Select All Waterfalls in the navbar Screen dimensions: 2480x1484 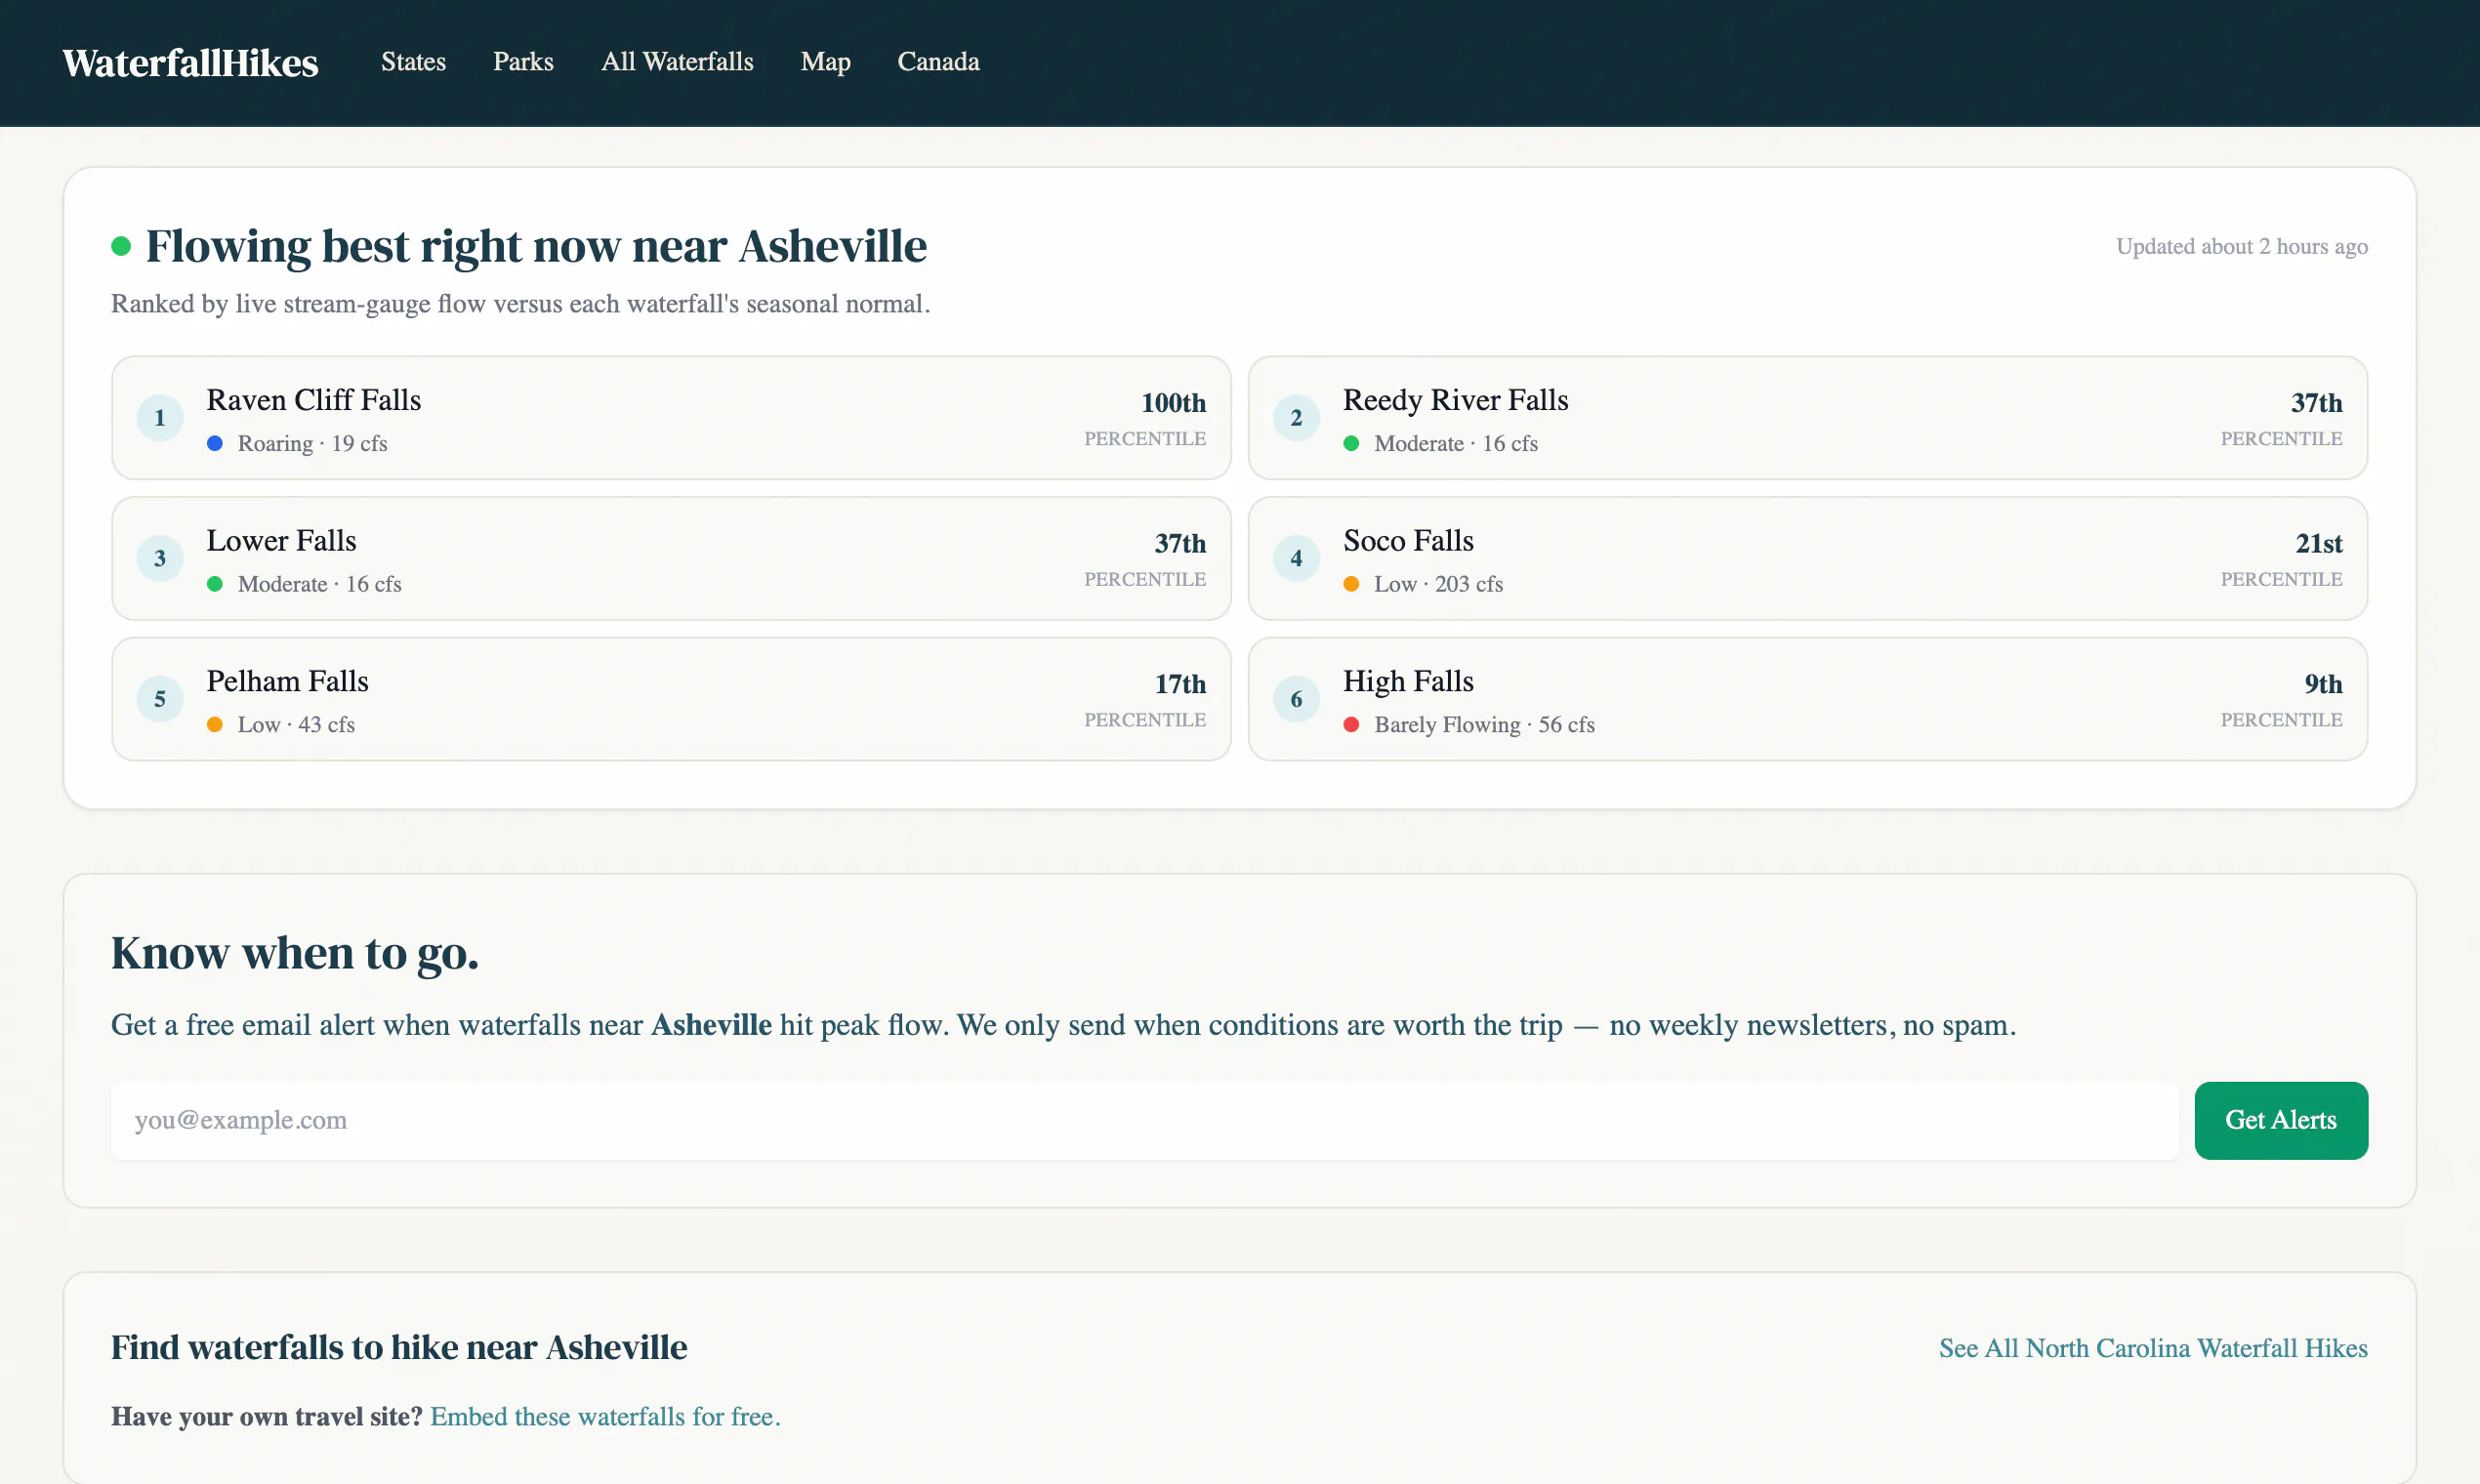(677, 62)
